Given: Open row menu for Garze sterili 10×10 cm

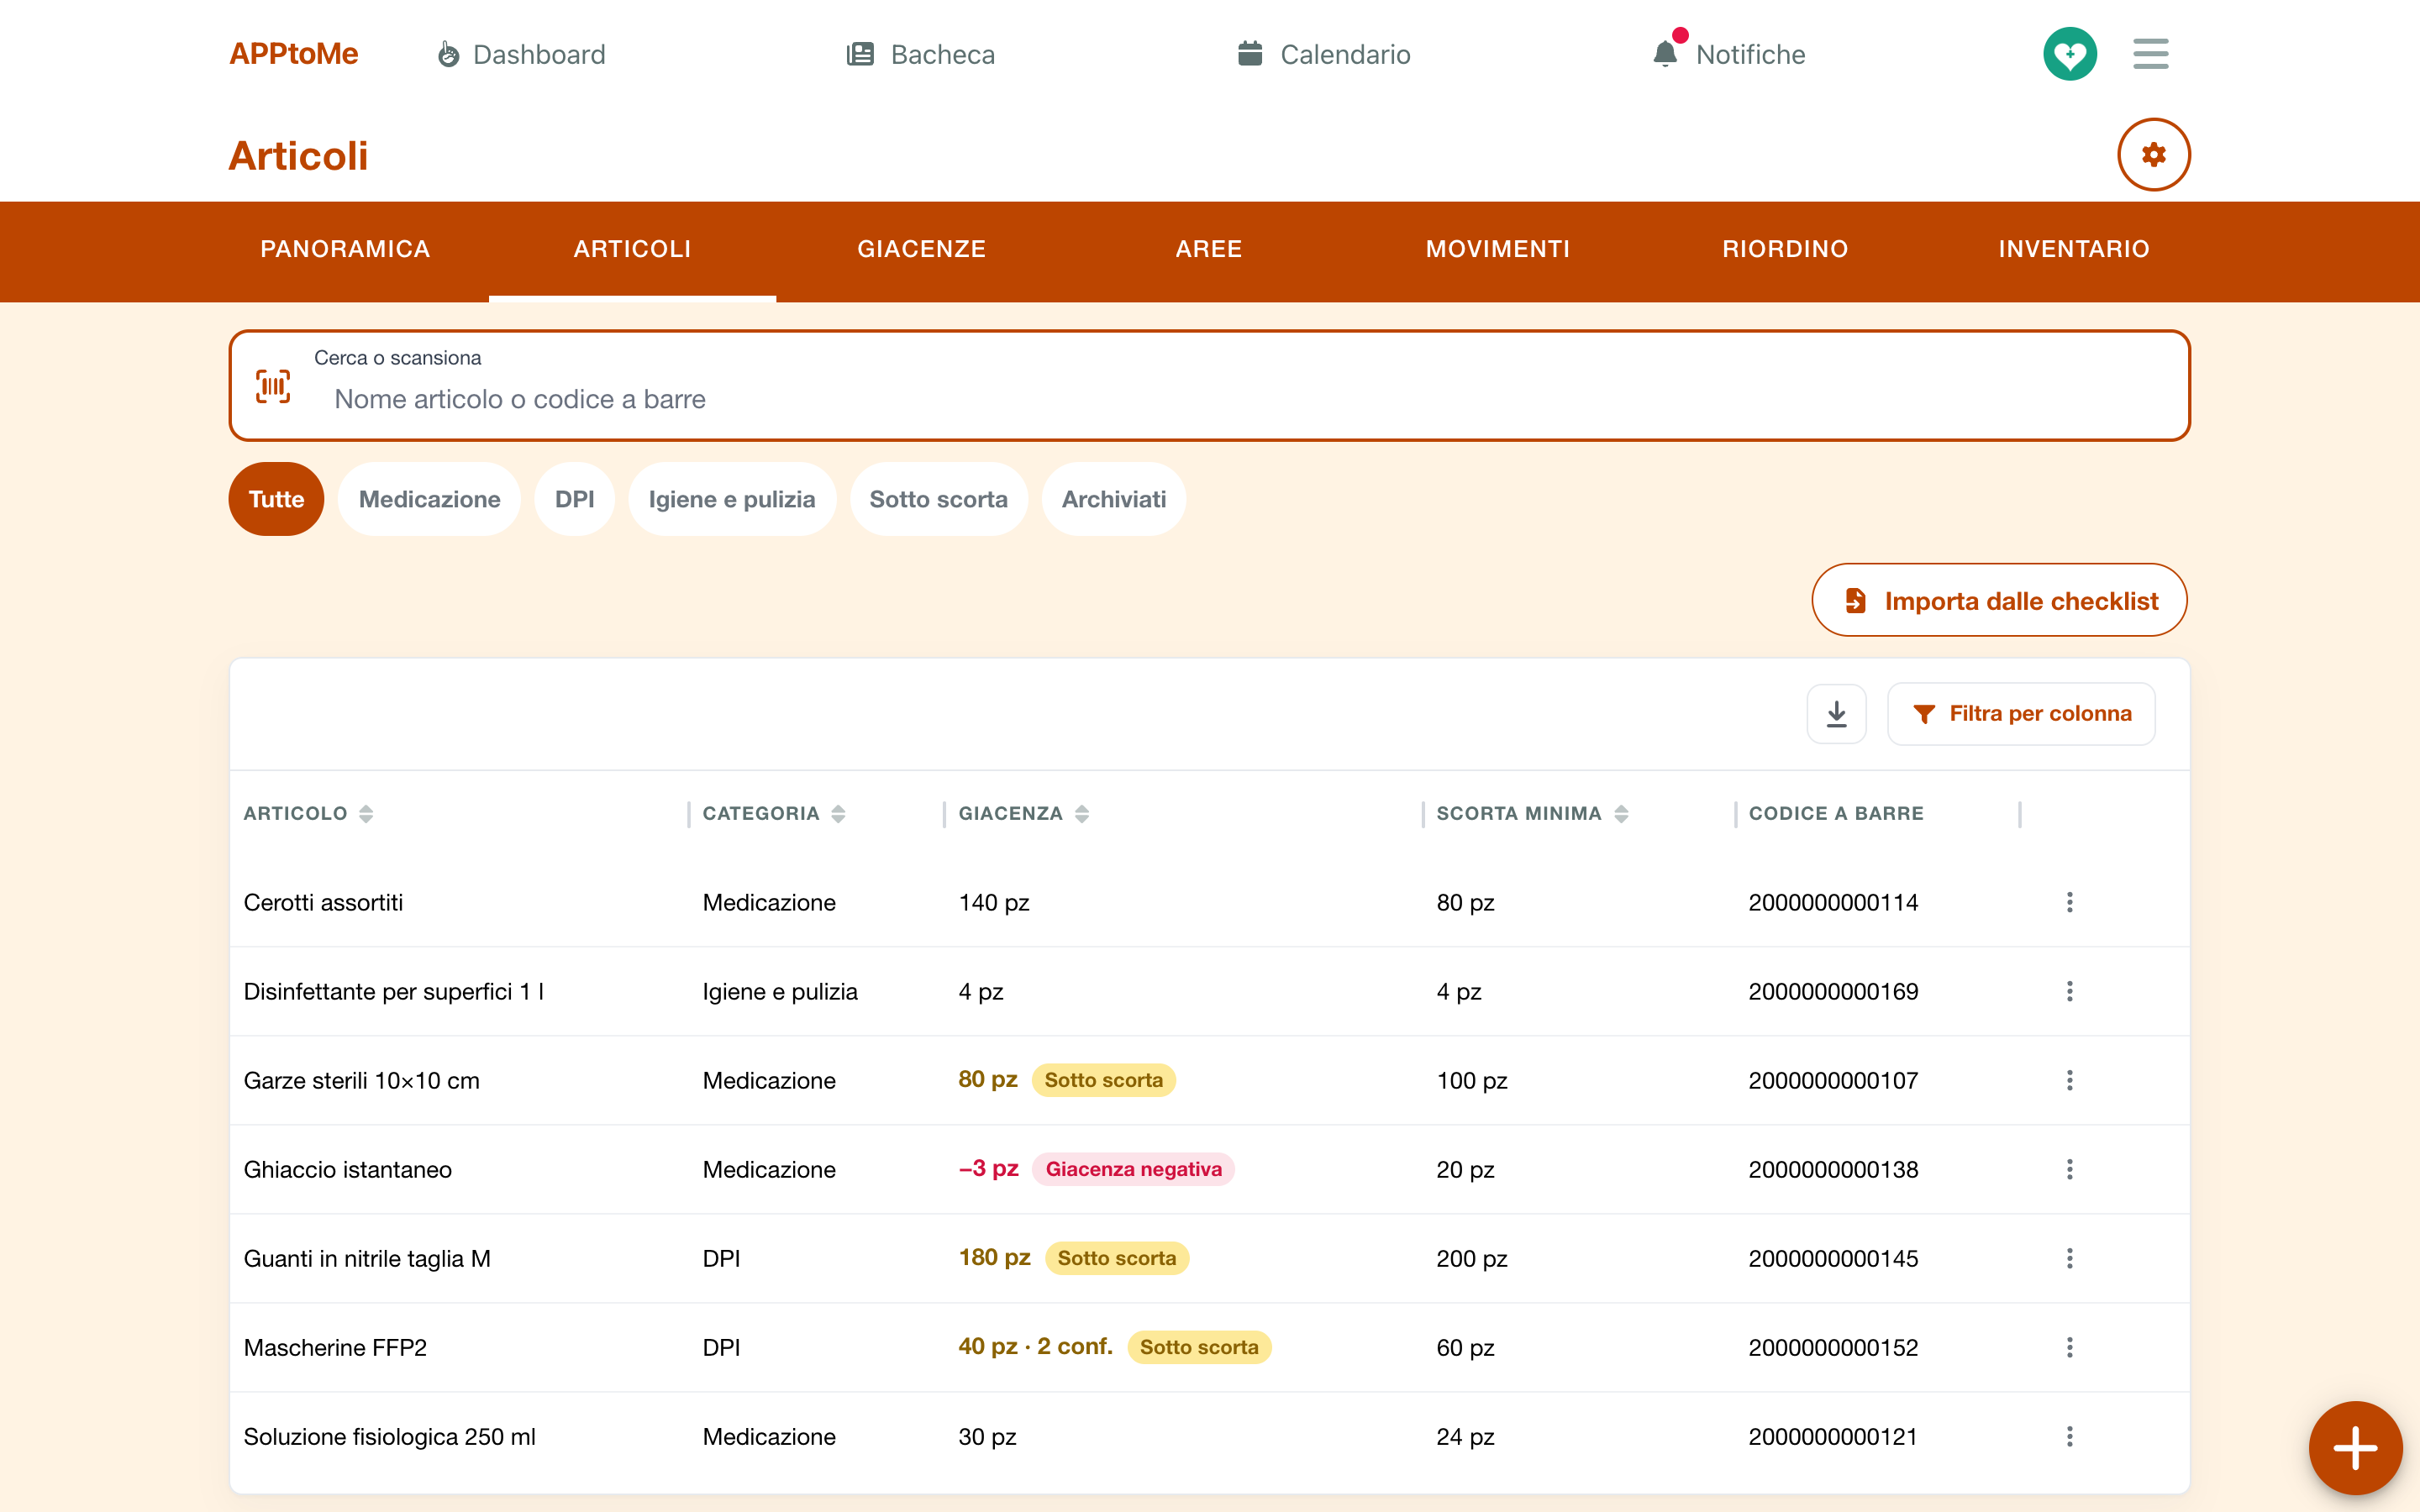Looking at the screenshot, I should click(x=2069, y=1080).
